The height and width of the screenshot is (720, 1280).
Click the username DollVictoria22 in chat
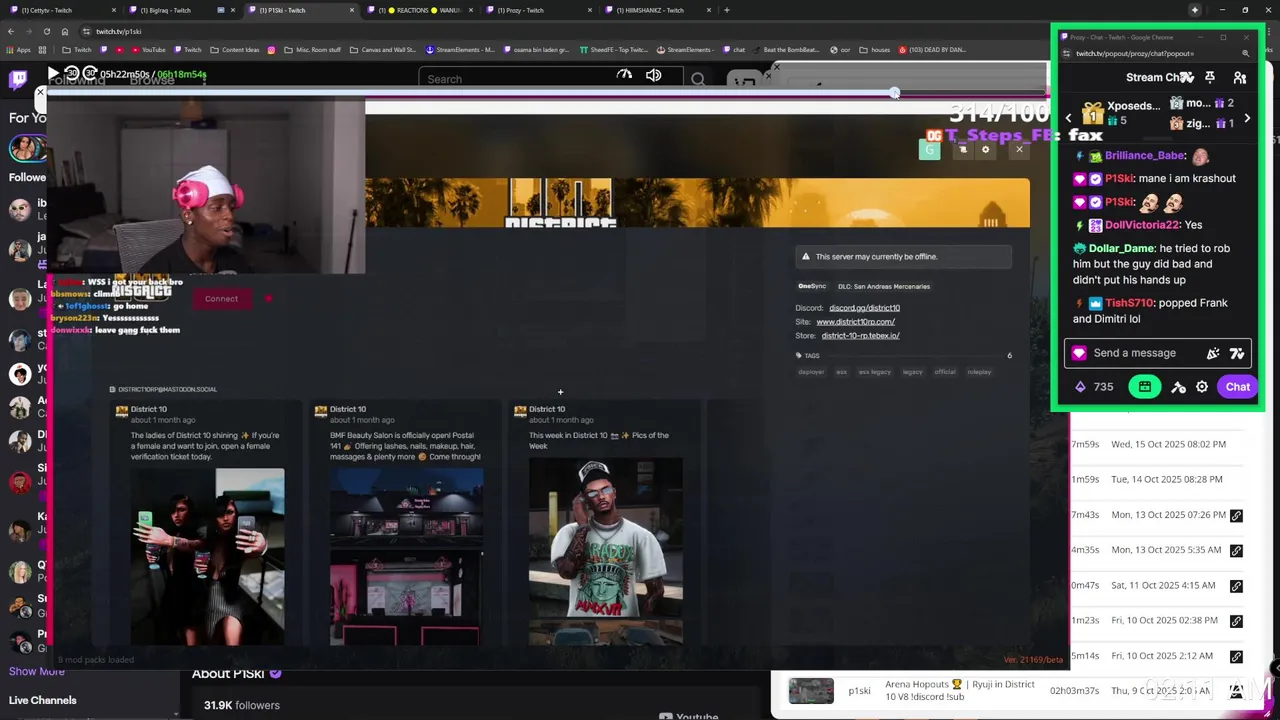(x=1142, y=225)
